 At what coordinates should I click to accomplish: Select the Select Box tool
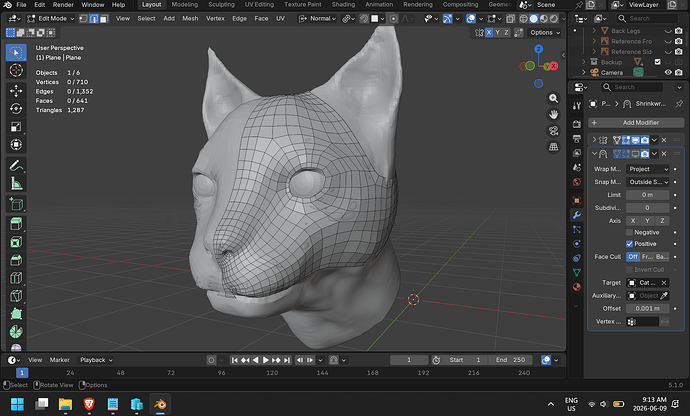pyautogui.click(x=16, y=52)
